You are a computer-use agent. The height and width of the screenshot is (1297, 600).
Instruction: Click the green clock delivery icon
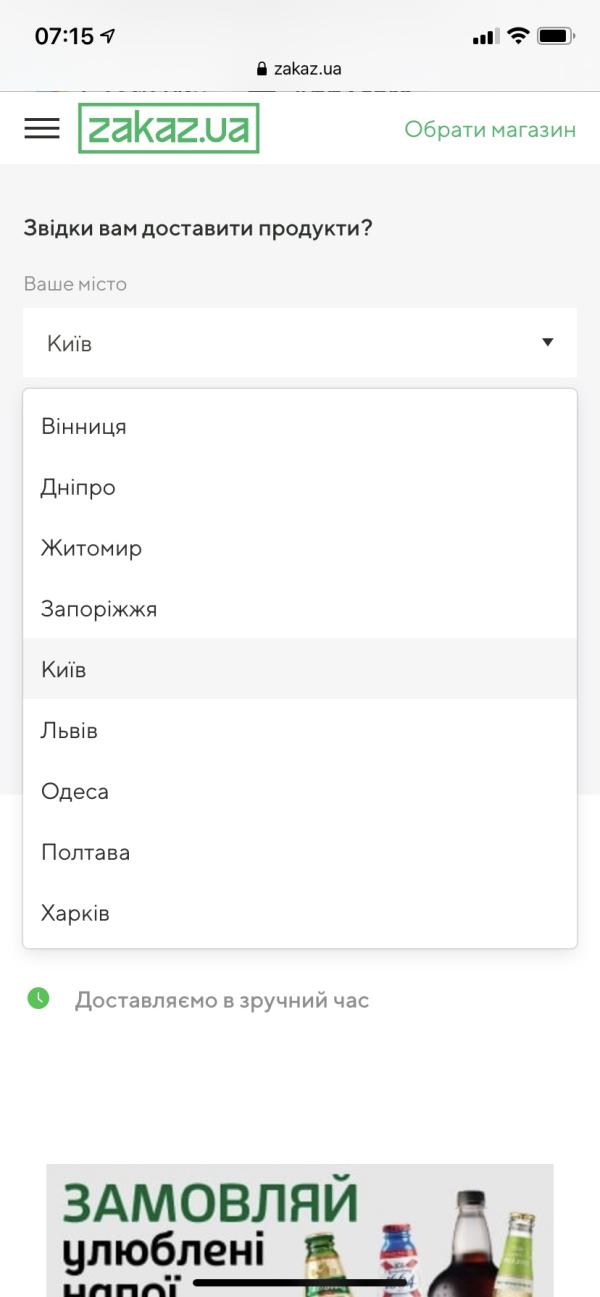click(38, 998)
